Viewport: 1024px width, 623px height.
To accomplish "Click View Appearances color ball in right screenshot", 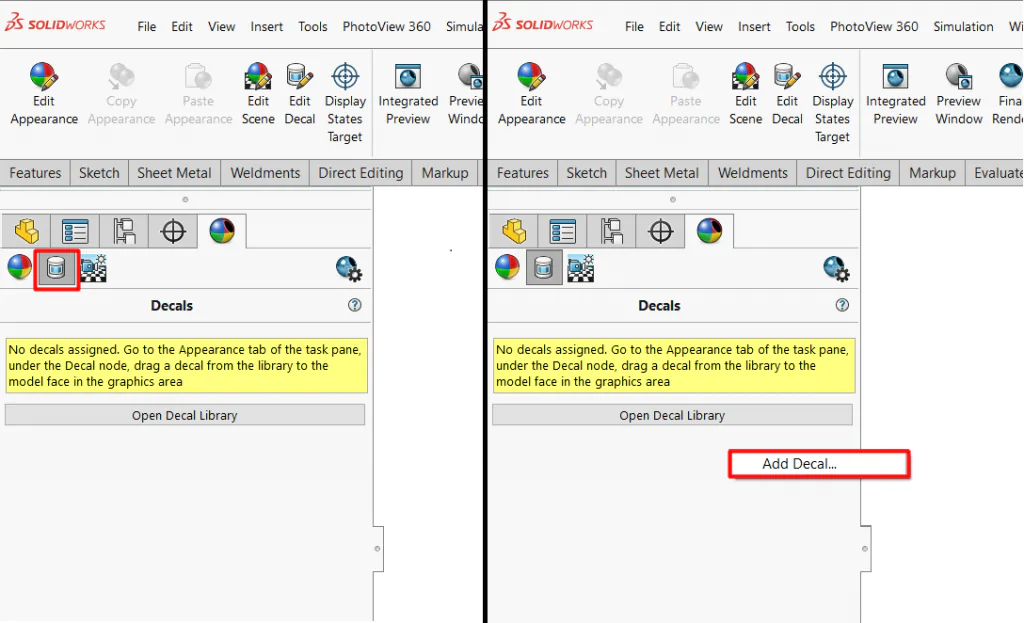I will coord(507,268).
